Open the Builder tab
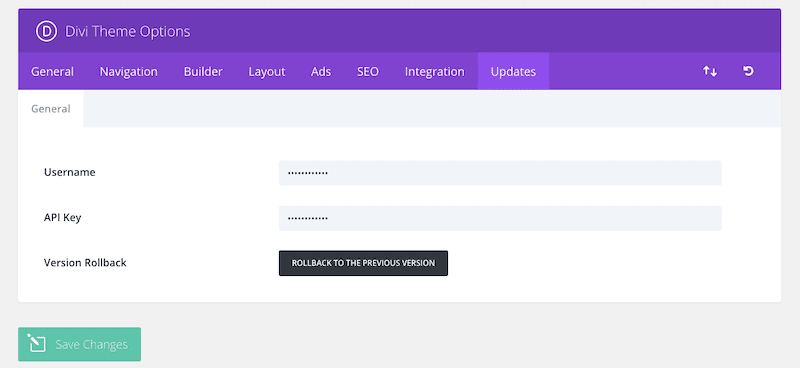 click(x=203, y=71)
